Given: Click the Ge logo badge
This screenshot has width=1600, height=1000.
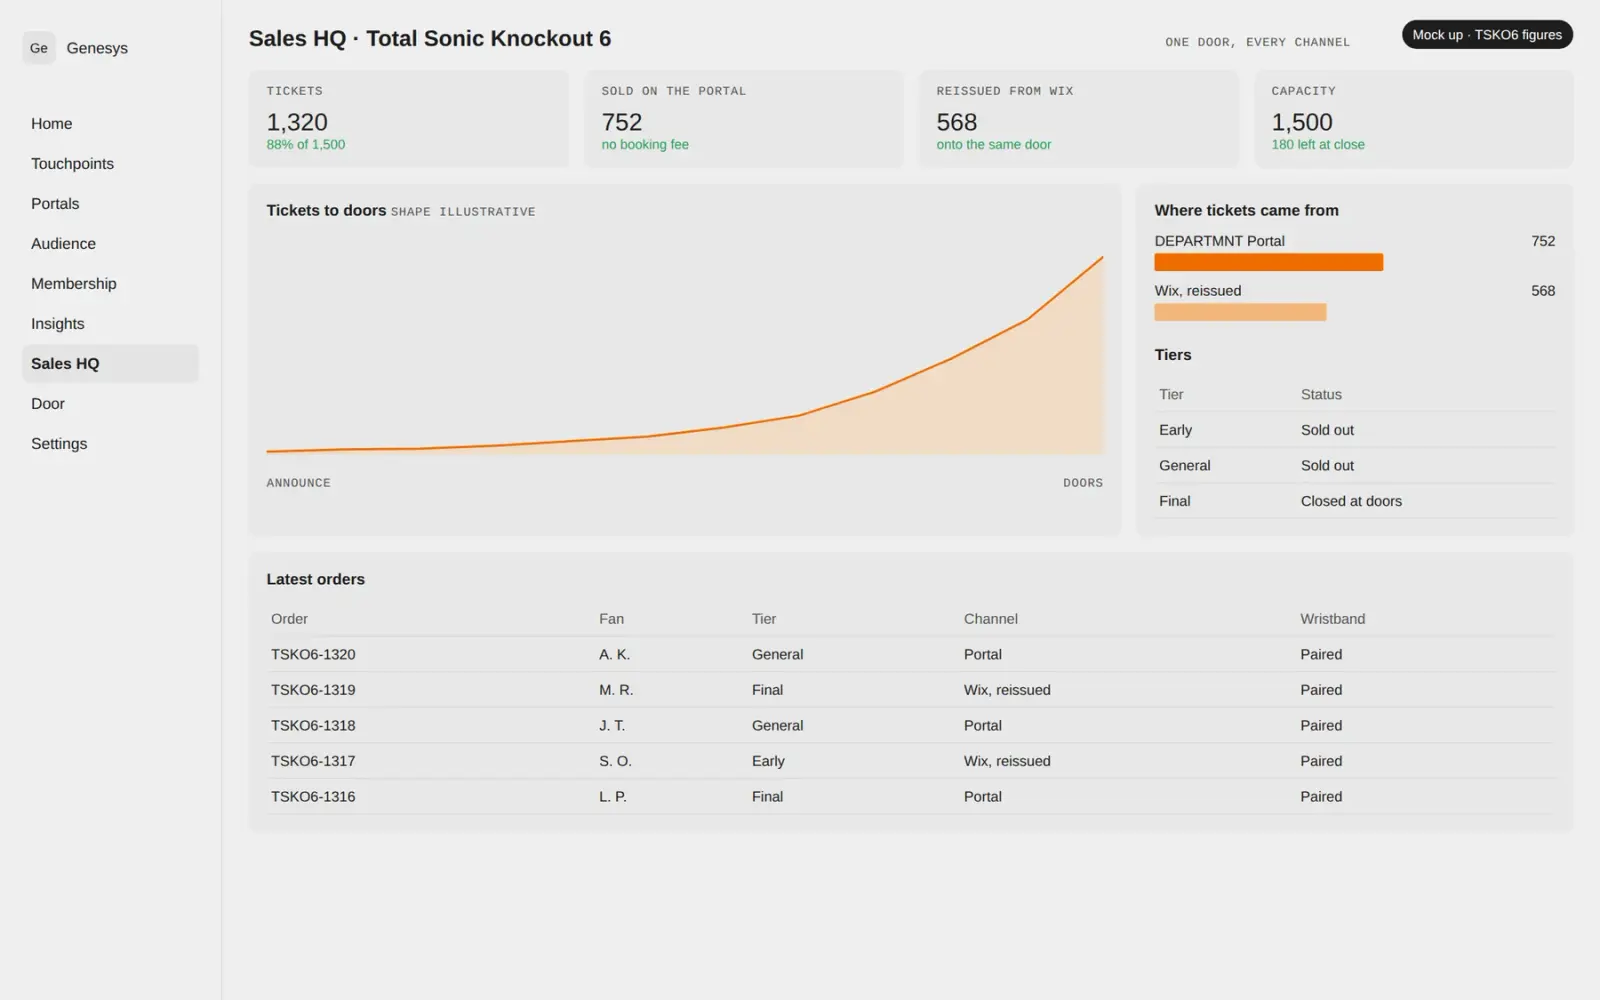Looking at the screenshot, I should [39, 48].
